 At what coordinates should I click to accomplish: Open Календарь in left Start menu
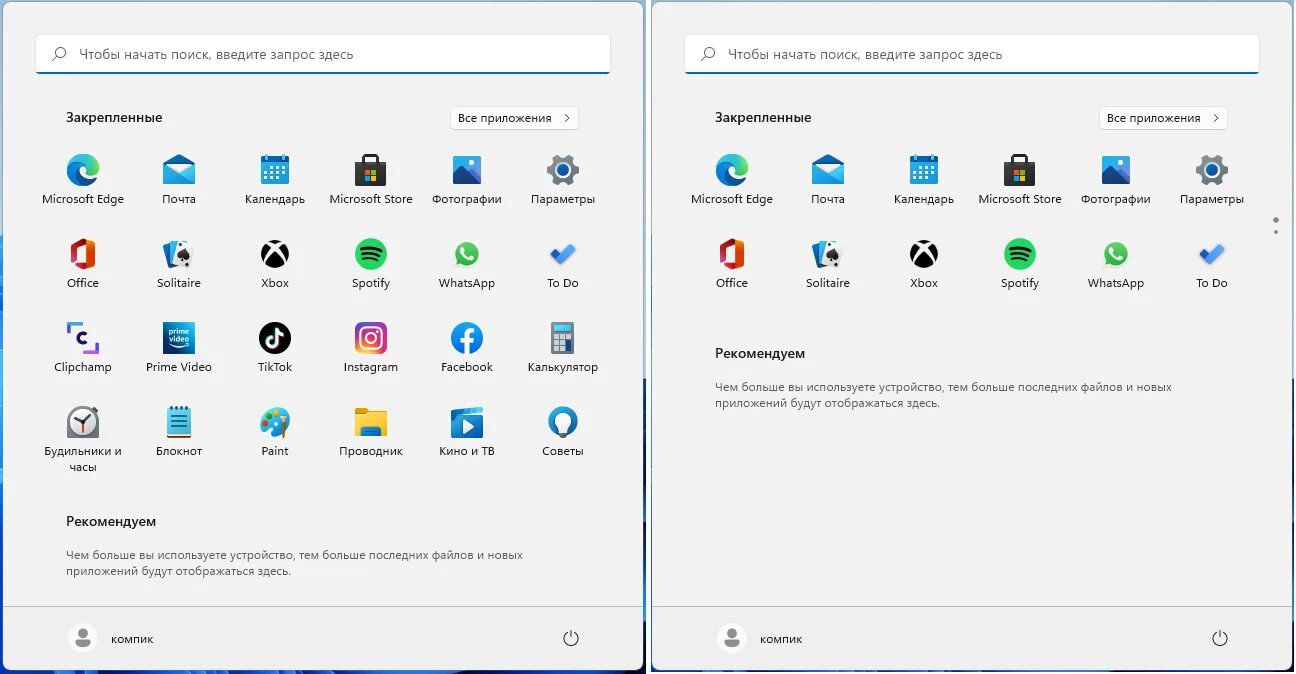coord(275,180)
